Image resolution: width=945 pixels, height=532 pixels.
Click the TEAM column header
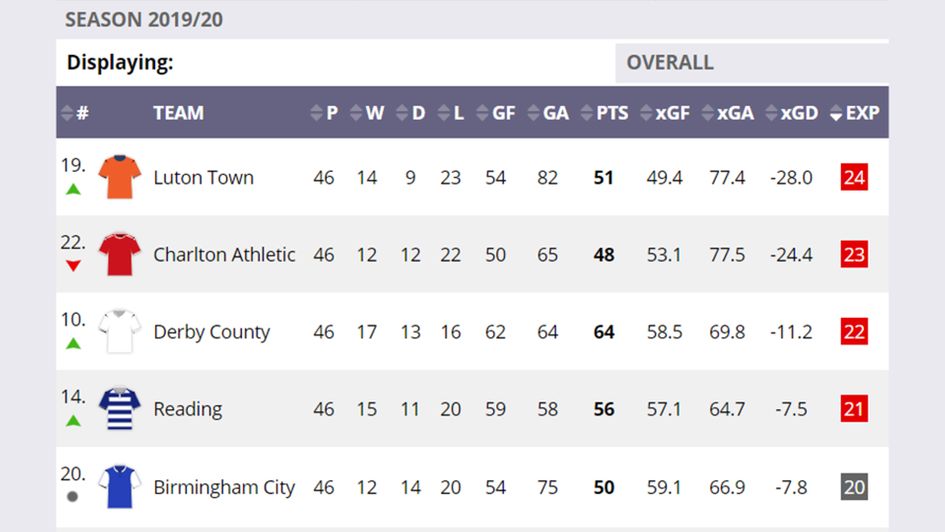[x=178, y=113]
